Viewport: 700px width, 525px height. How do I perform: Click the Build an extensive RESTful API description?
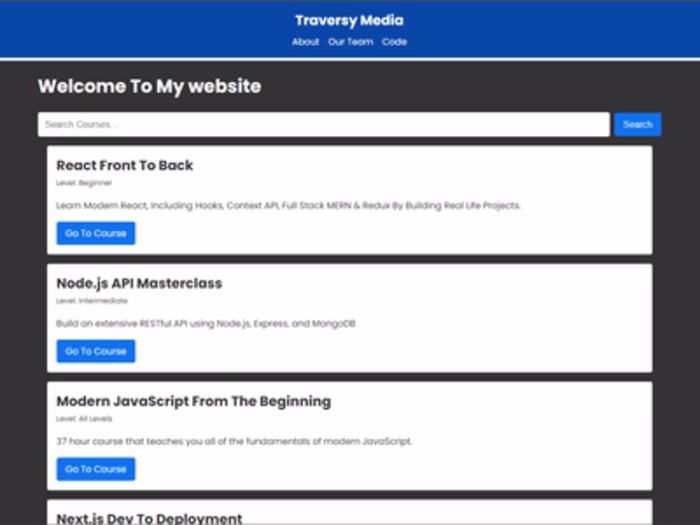[206, 324]
